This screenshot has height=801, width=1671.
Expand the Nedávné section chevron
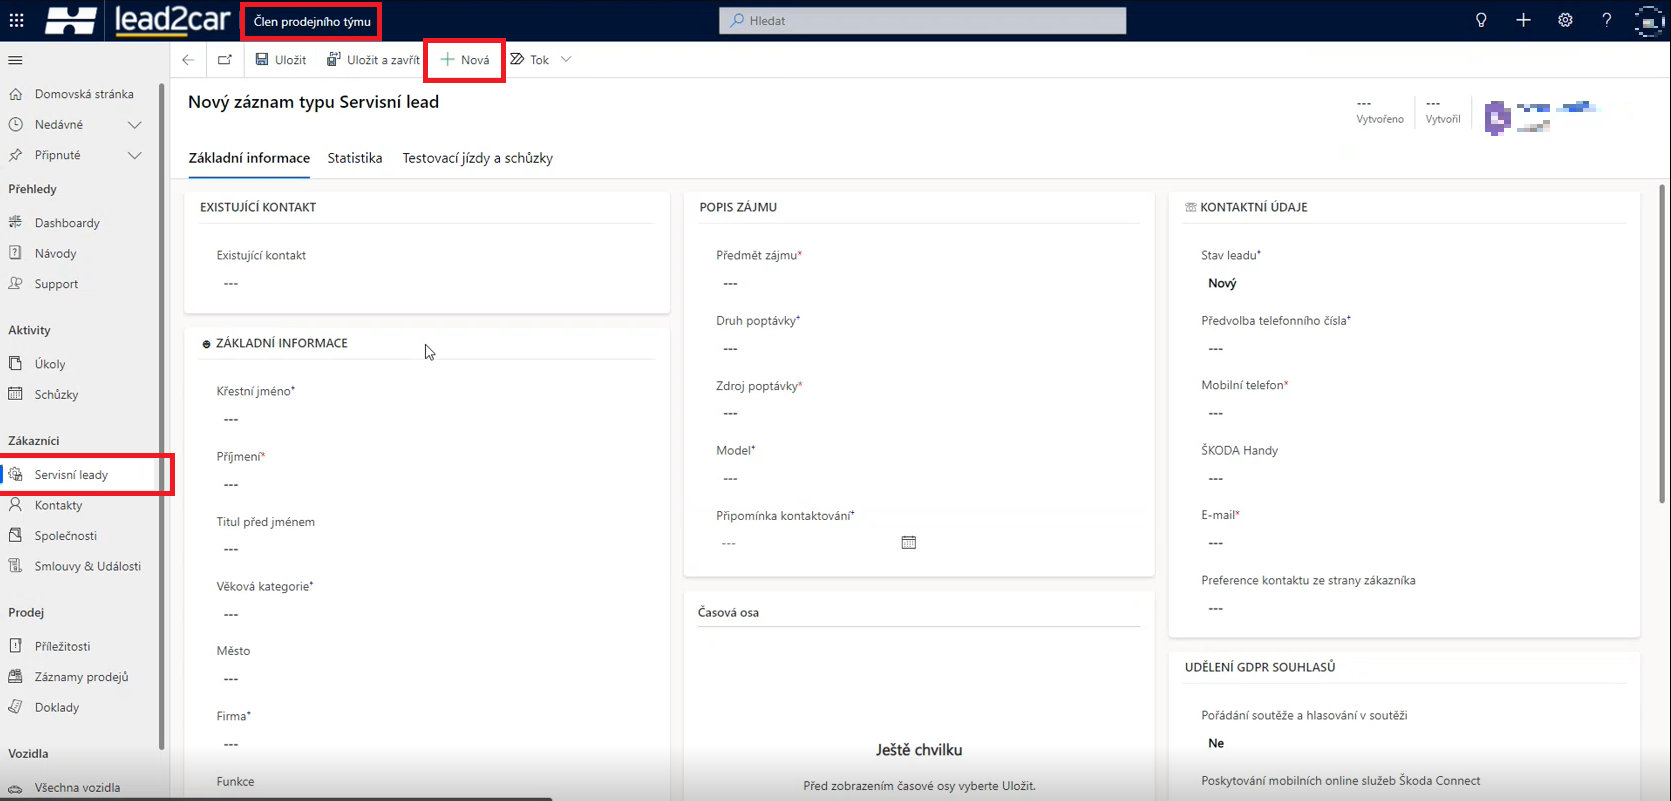pyautogui.click(x=135, y=125)
